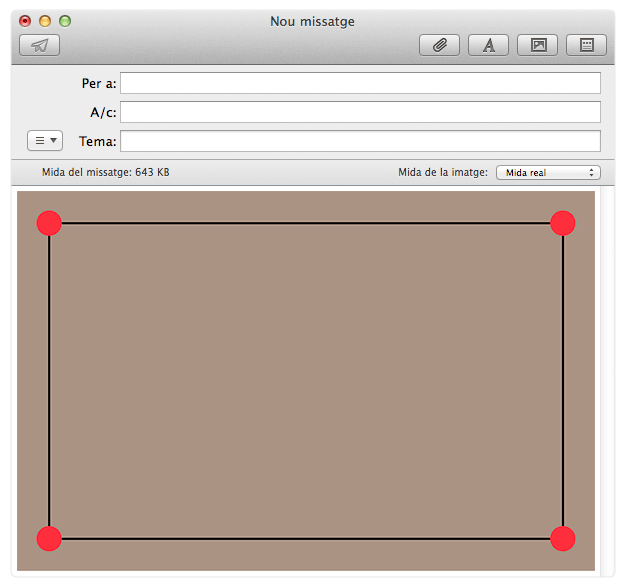The image size is (627, 588).
Task: Open the header fields customization dropdown
Action: 45,141
